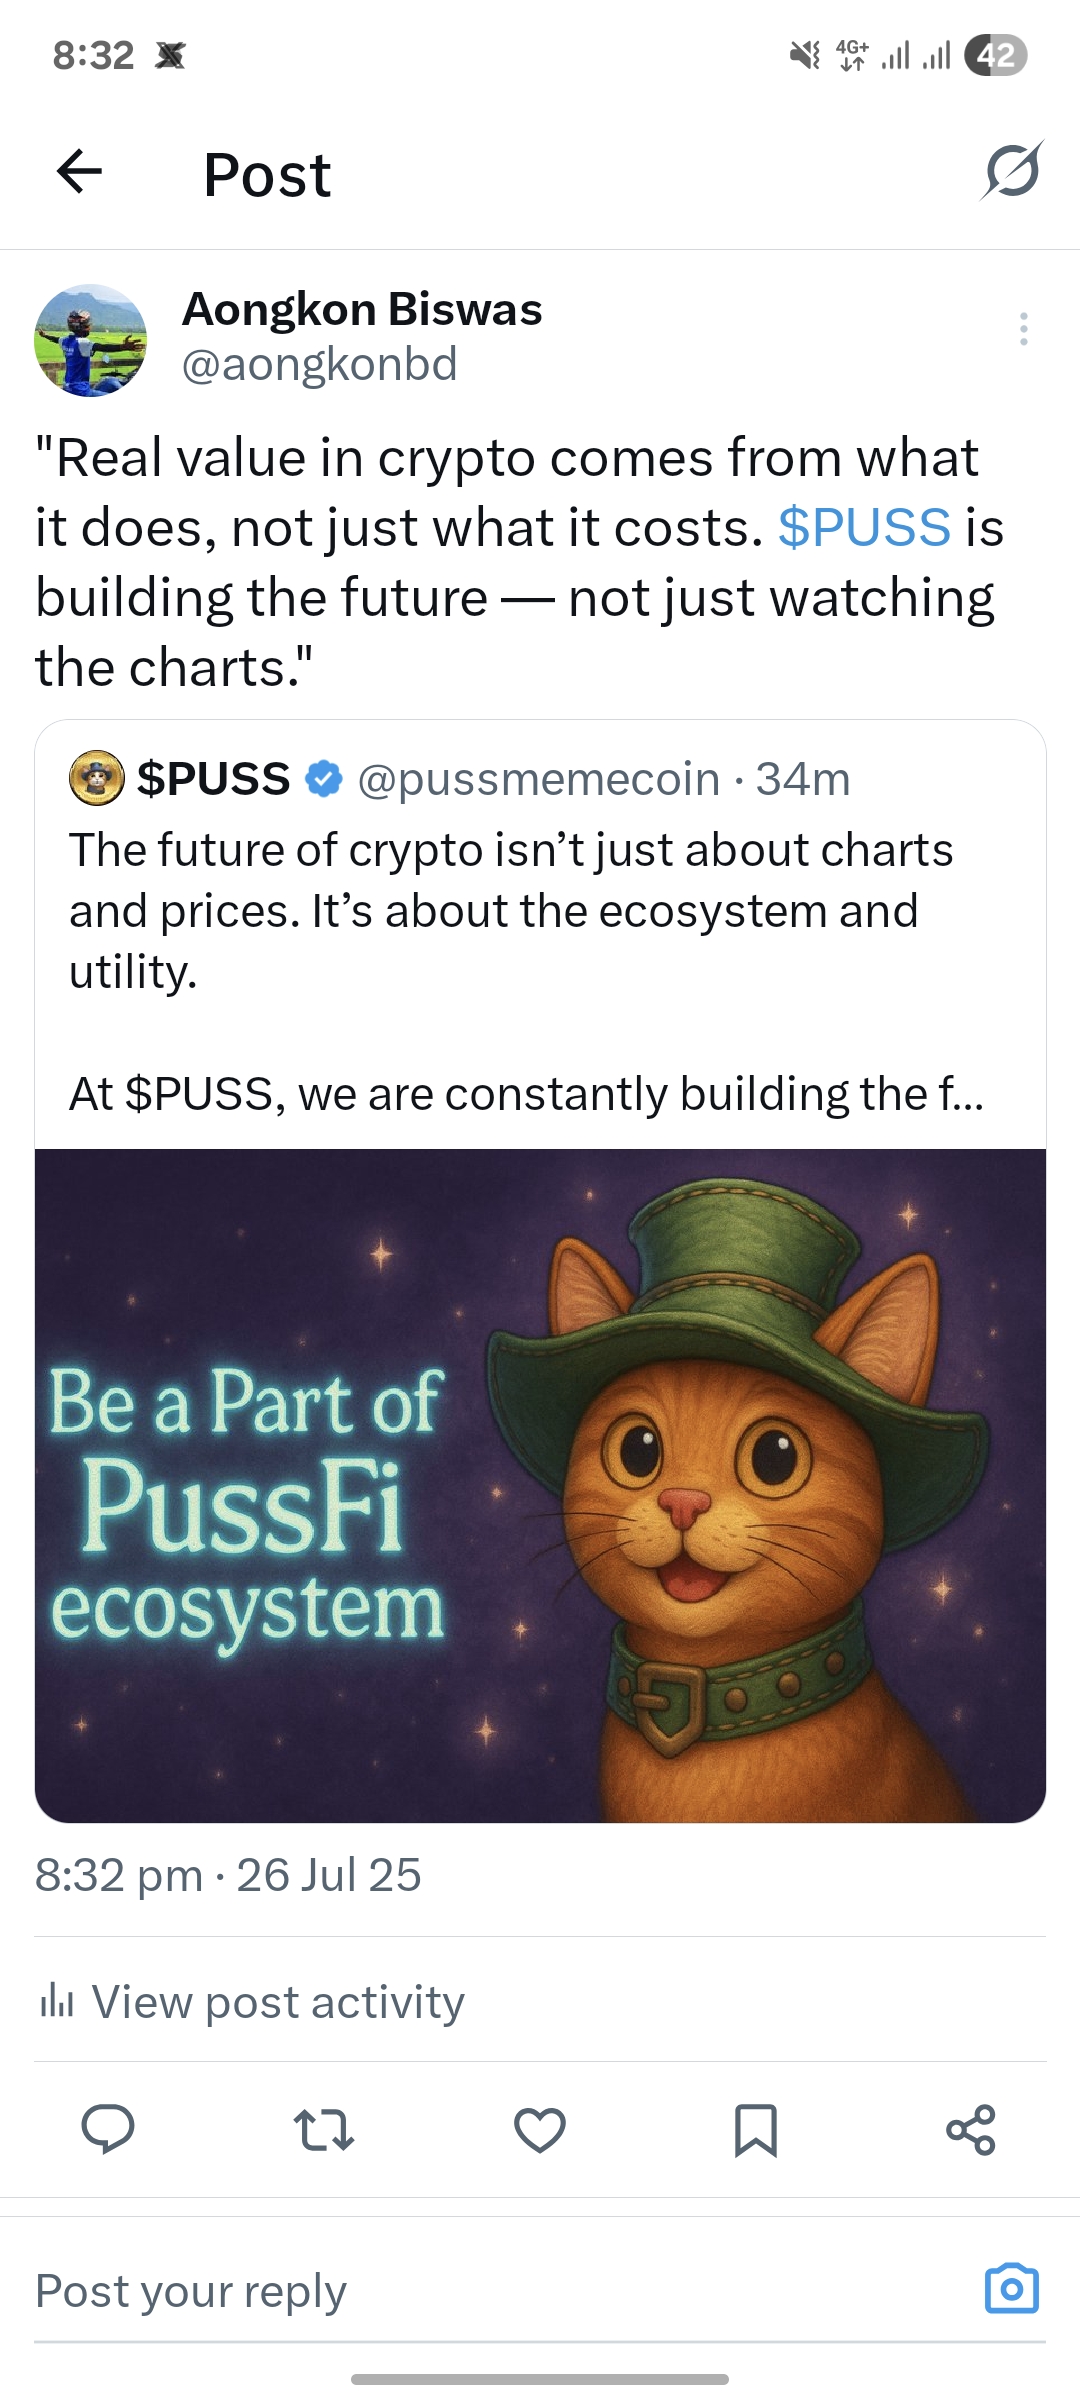Tap the analytics bars icon
Viewport: 1080px width, 2400px height.
tap(56, 2002)
